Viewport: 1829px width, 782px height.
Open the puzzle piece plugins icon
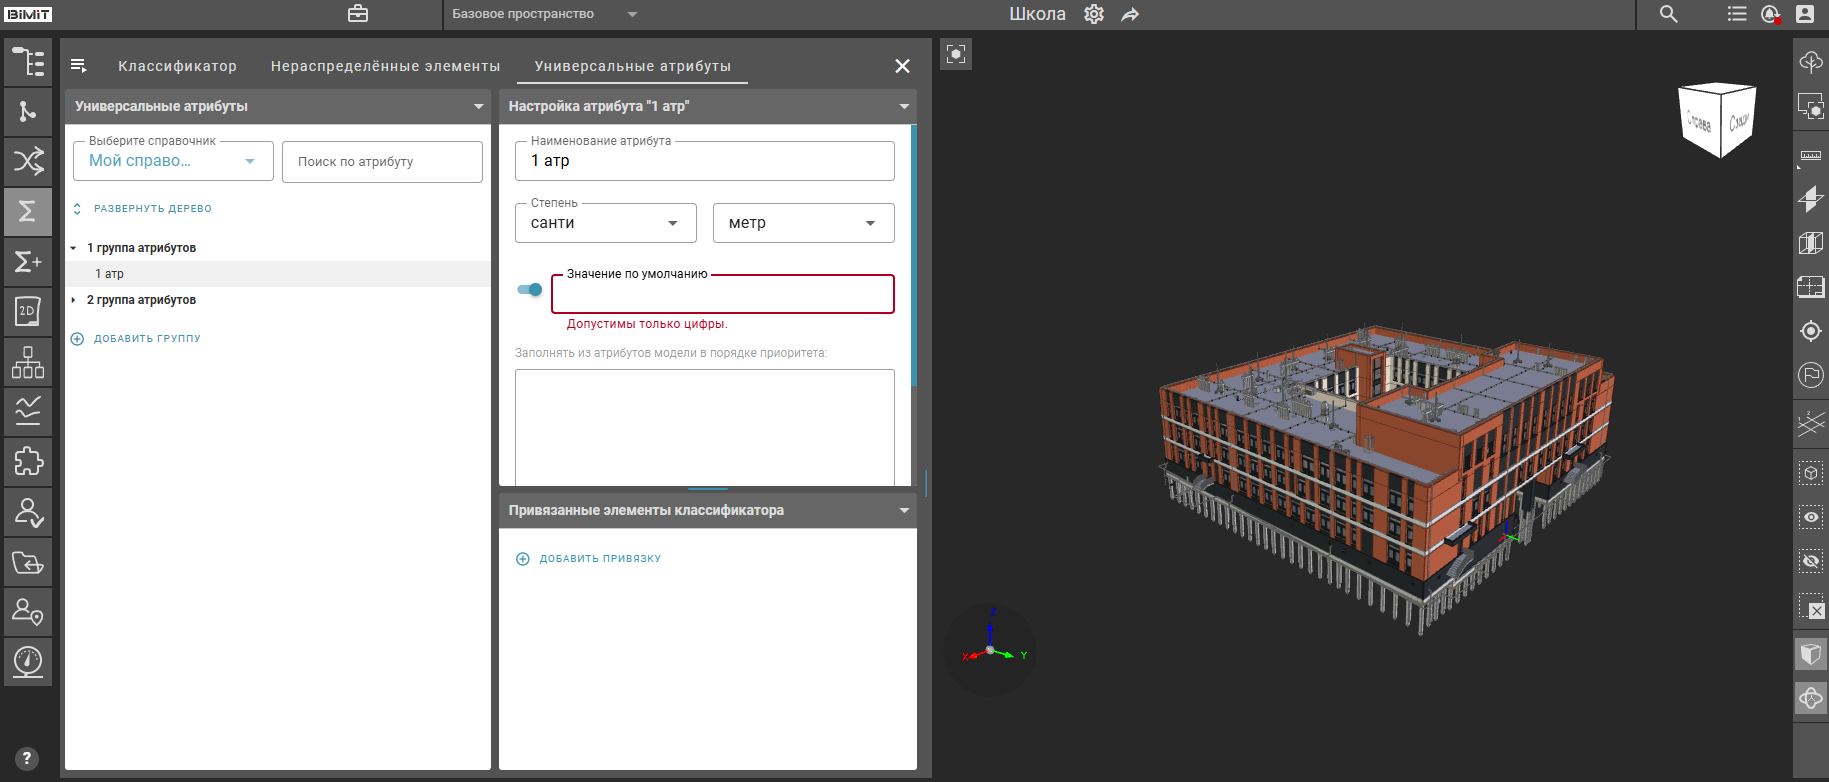28,462
